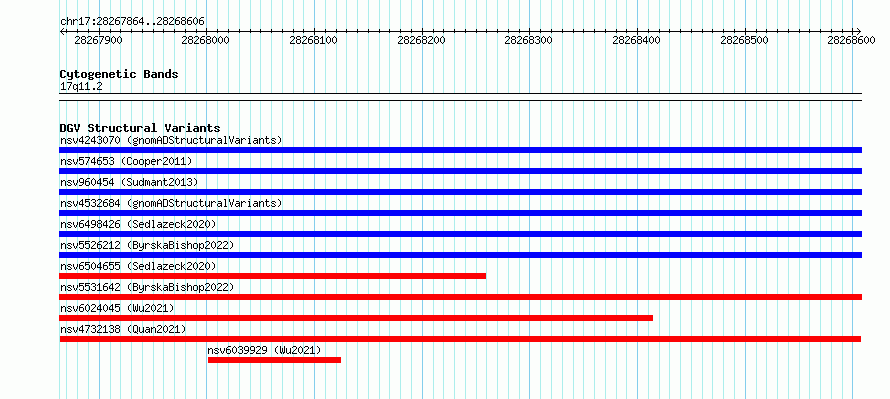The width and height of the screenshot is (890, 399).
Task: Open variant nsv6024045 (Wu2021) label
Action: (117, 308)
